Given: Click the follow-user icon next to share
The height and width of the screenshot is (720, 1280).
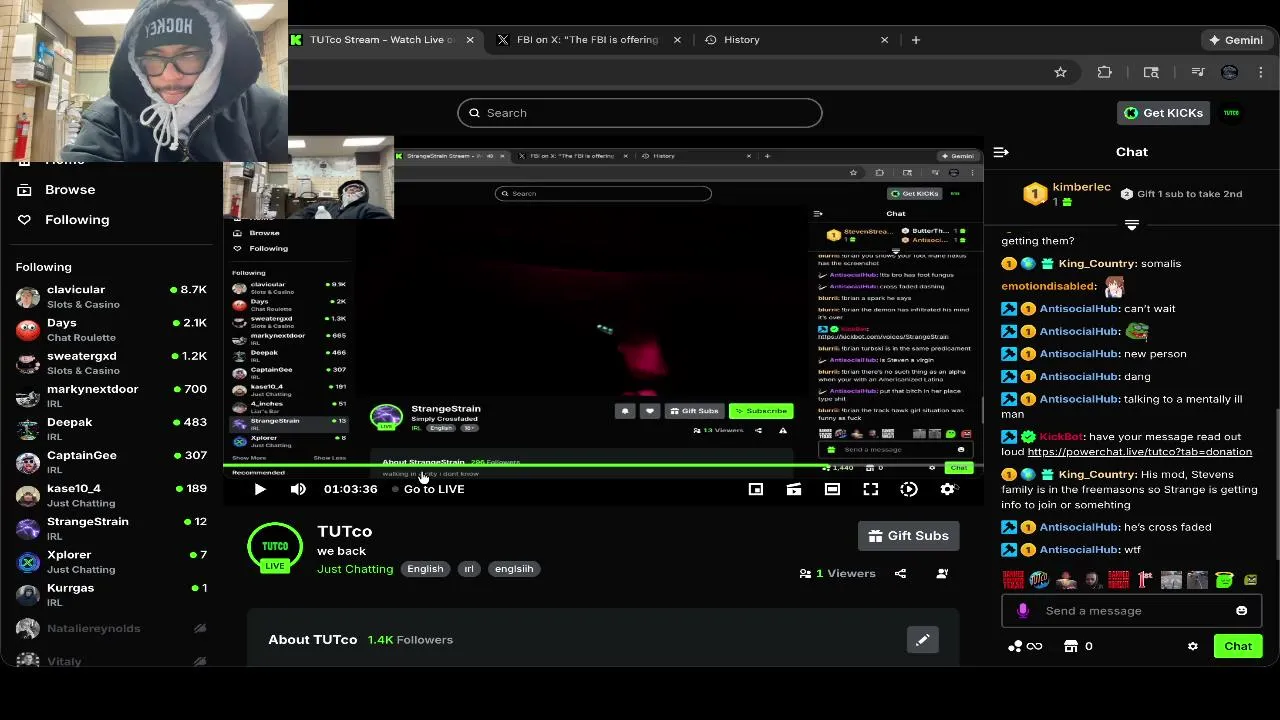Looking at the screenshot, I should (942, 573).
